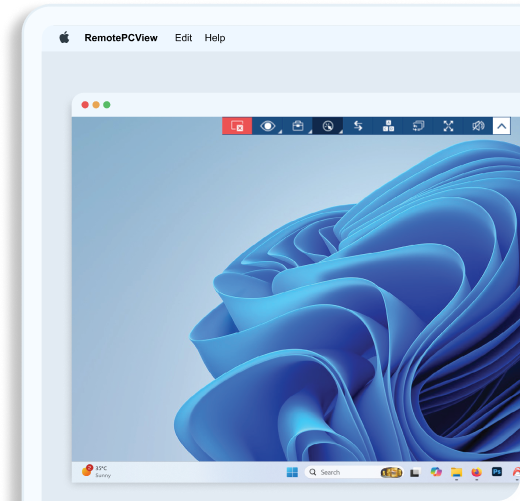Switch remote monitors icon
The height and width of the screenshot is (501, 520).
[418, 126]
